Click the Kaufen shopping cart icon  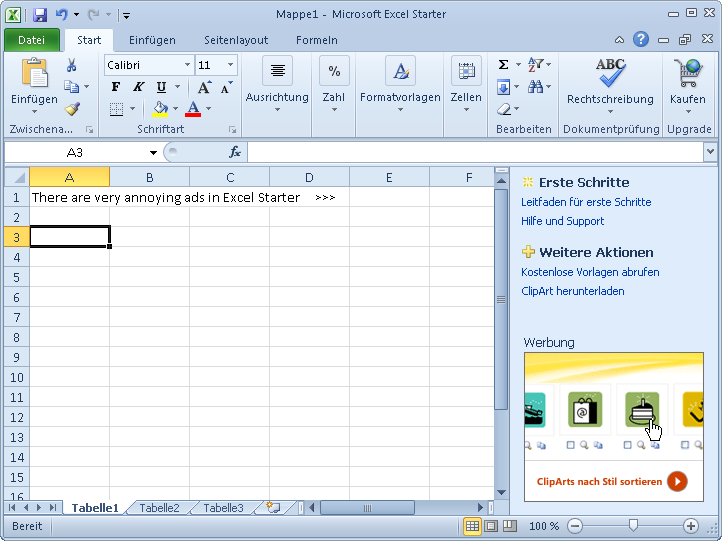687,74
